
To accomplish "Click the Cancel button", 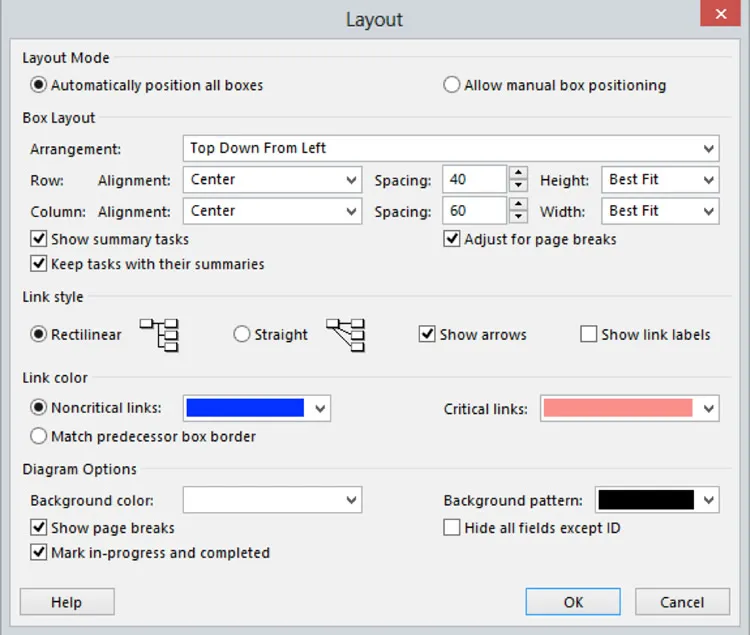I will point(682,602).
